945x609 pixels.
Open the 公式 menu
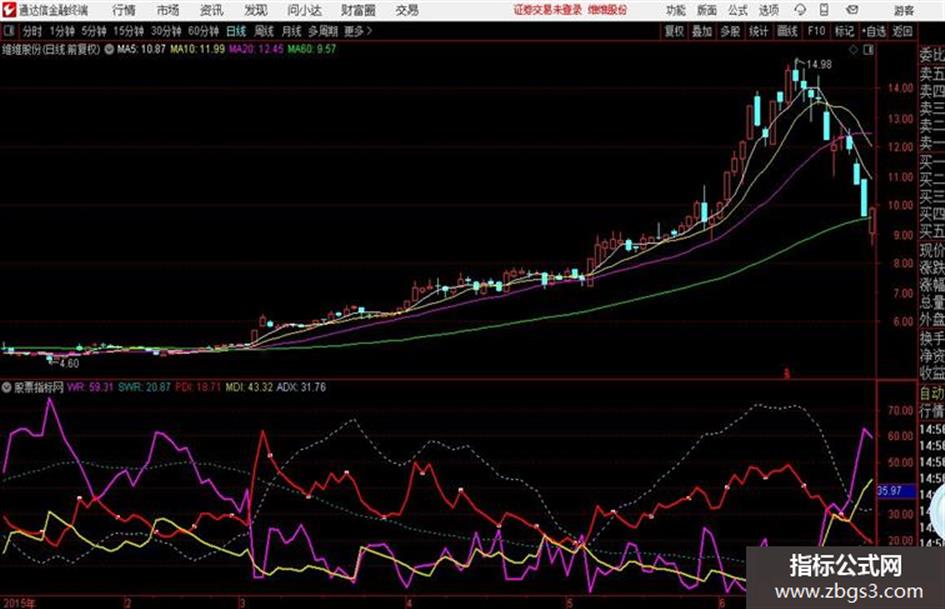pos(738,10)
